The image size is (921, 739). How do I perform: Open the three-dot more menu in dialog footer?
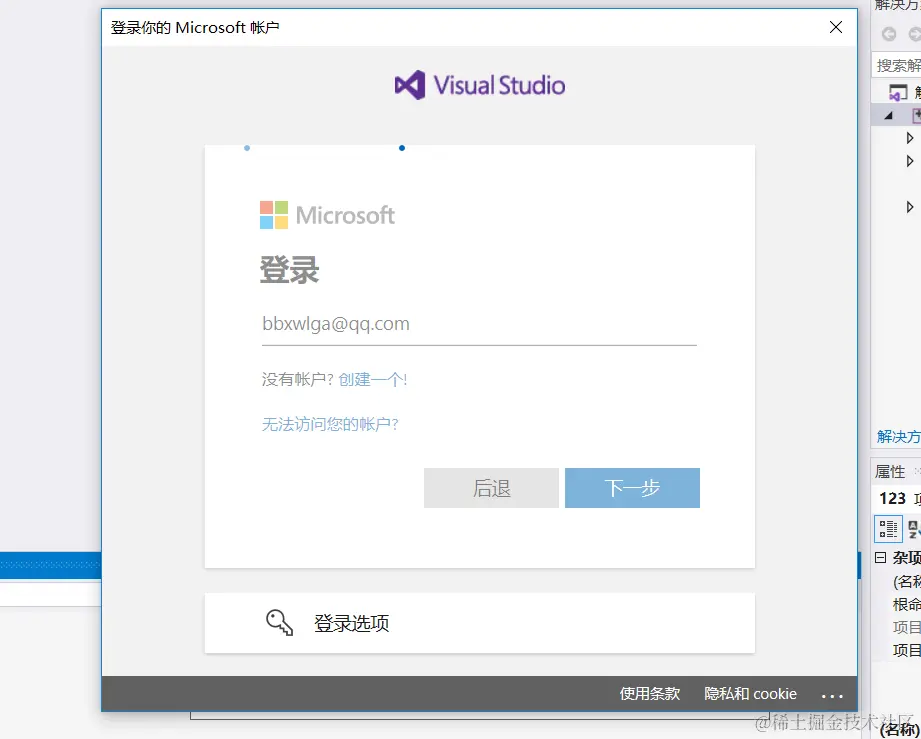click(x=832, y=696)
